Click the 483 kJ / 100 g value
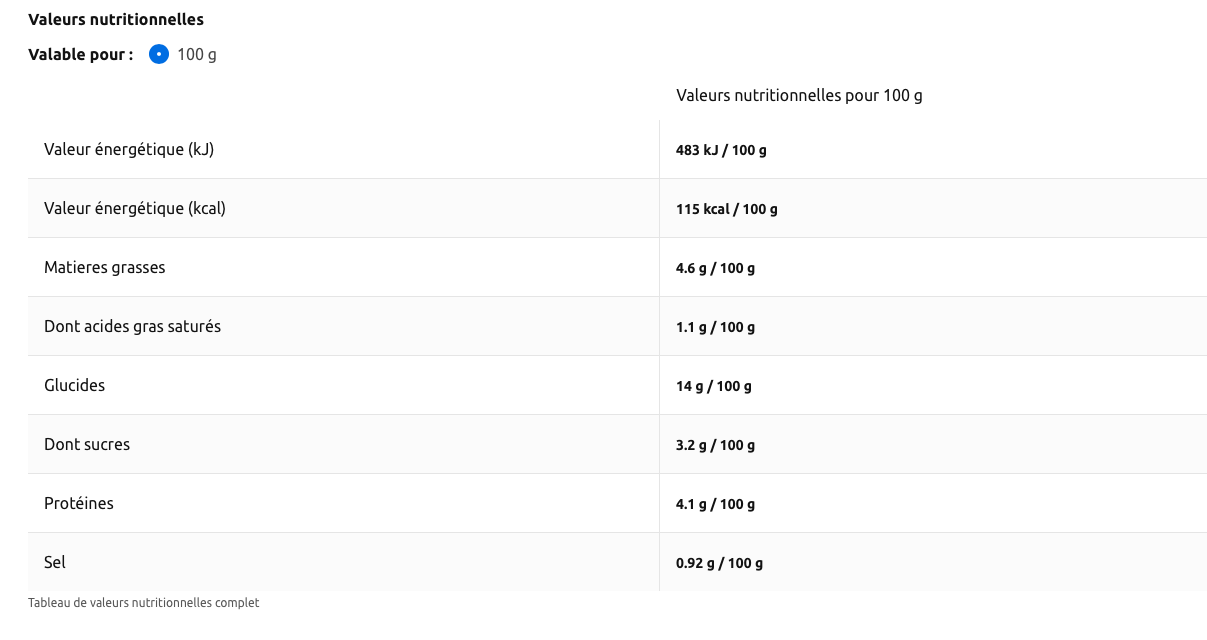 [721, 150]
